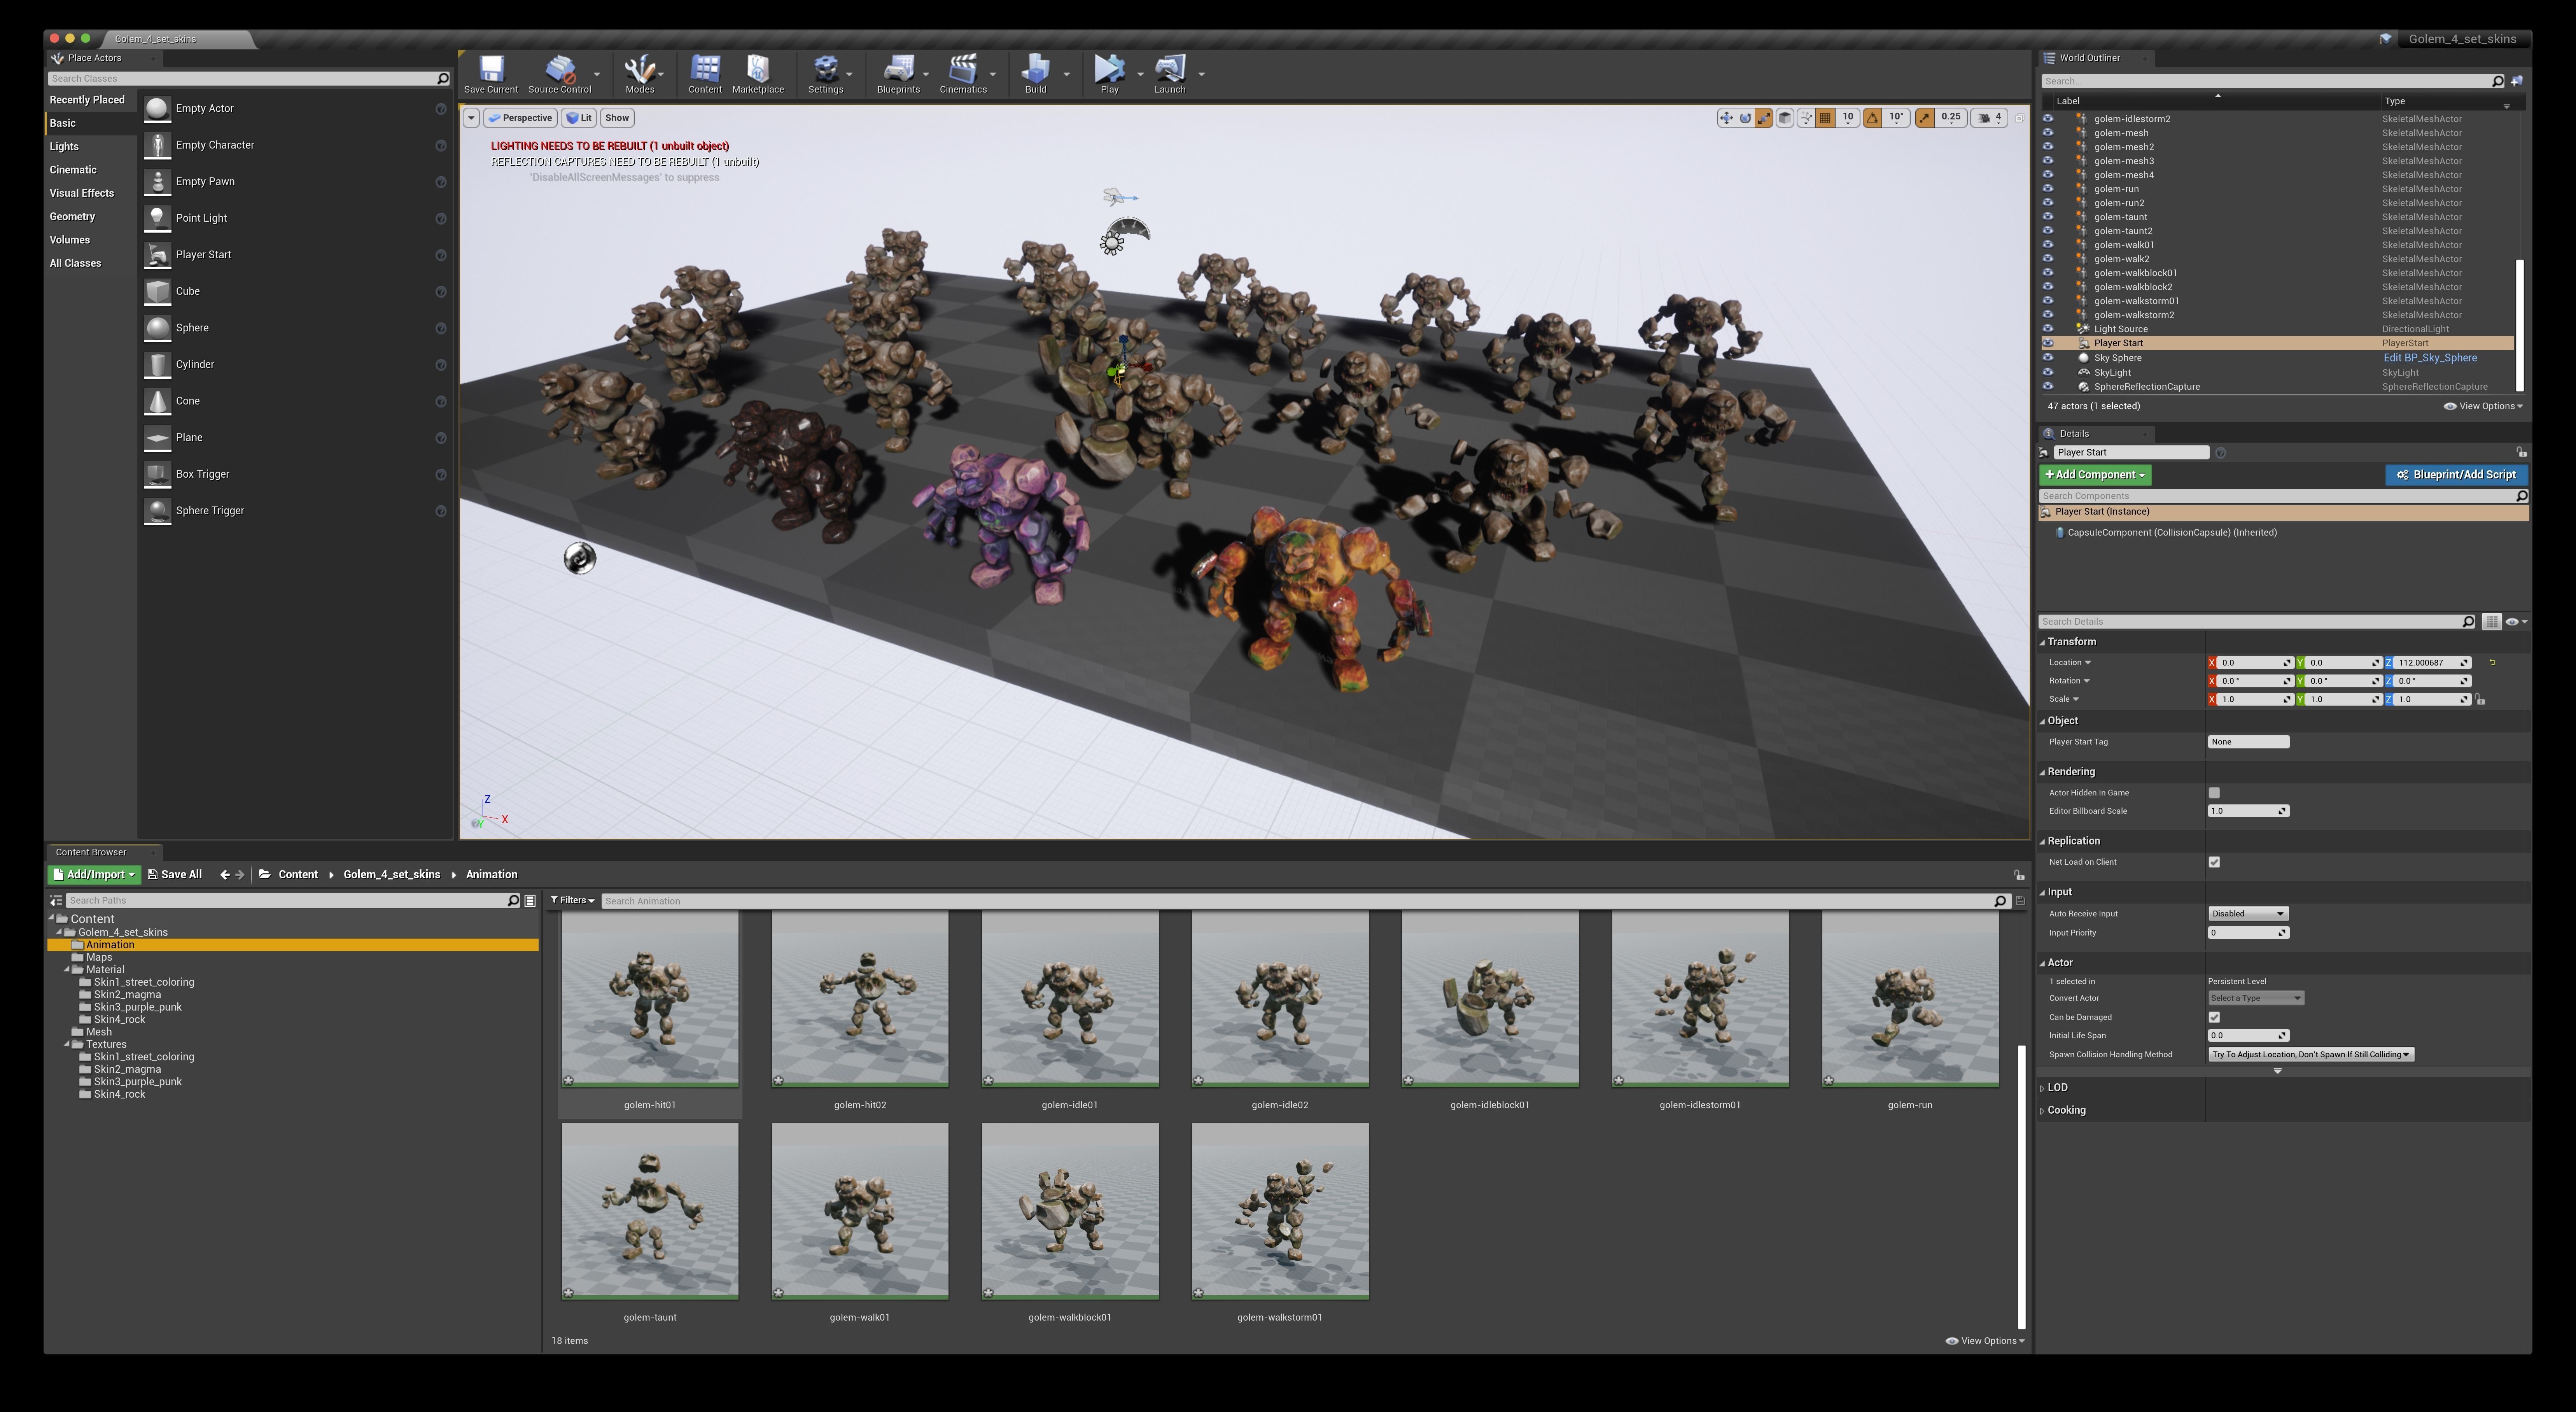Toggle Net Load on Client checkbox
This screenshot has height=1412, width=2576.
coord(2214,862)
